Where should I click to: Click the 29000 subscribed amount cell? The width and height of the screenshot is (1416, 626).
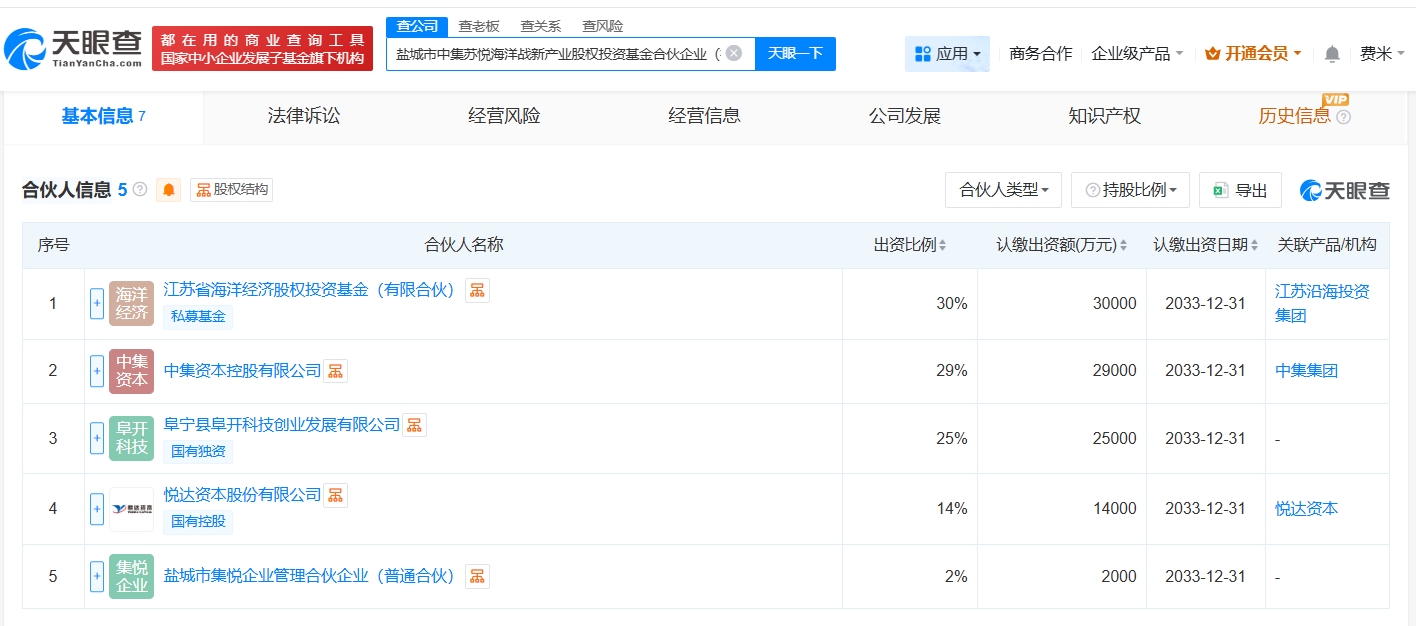[x=1062, y=371]
